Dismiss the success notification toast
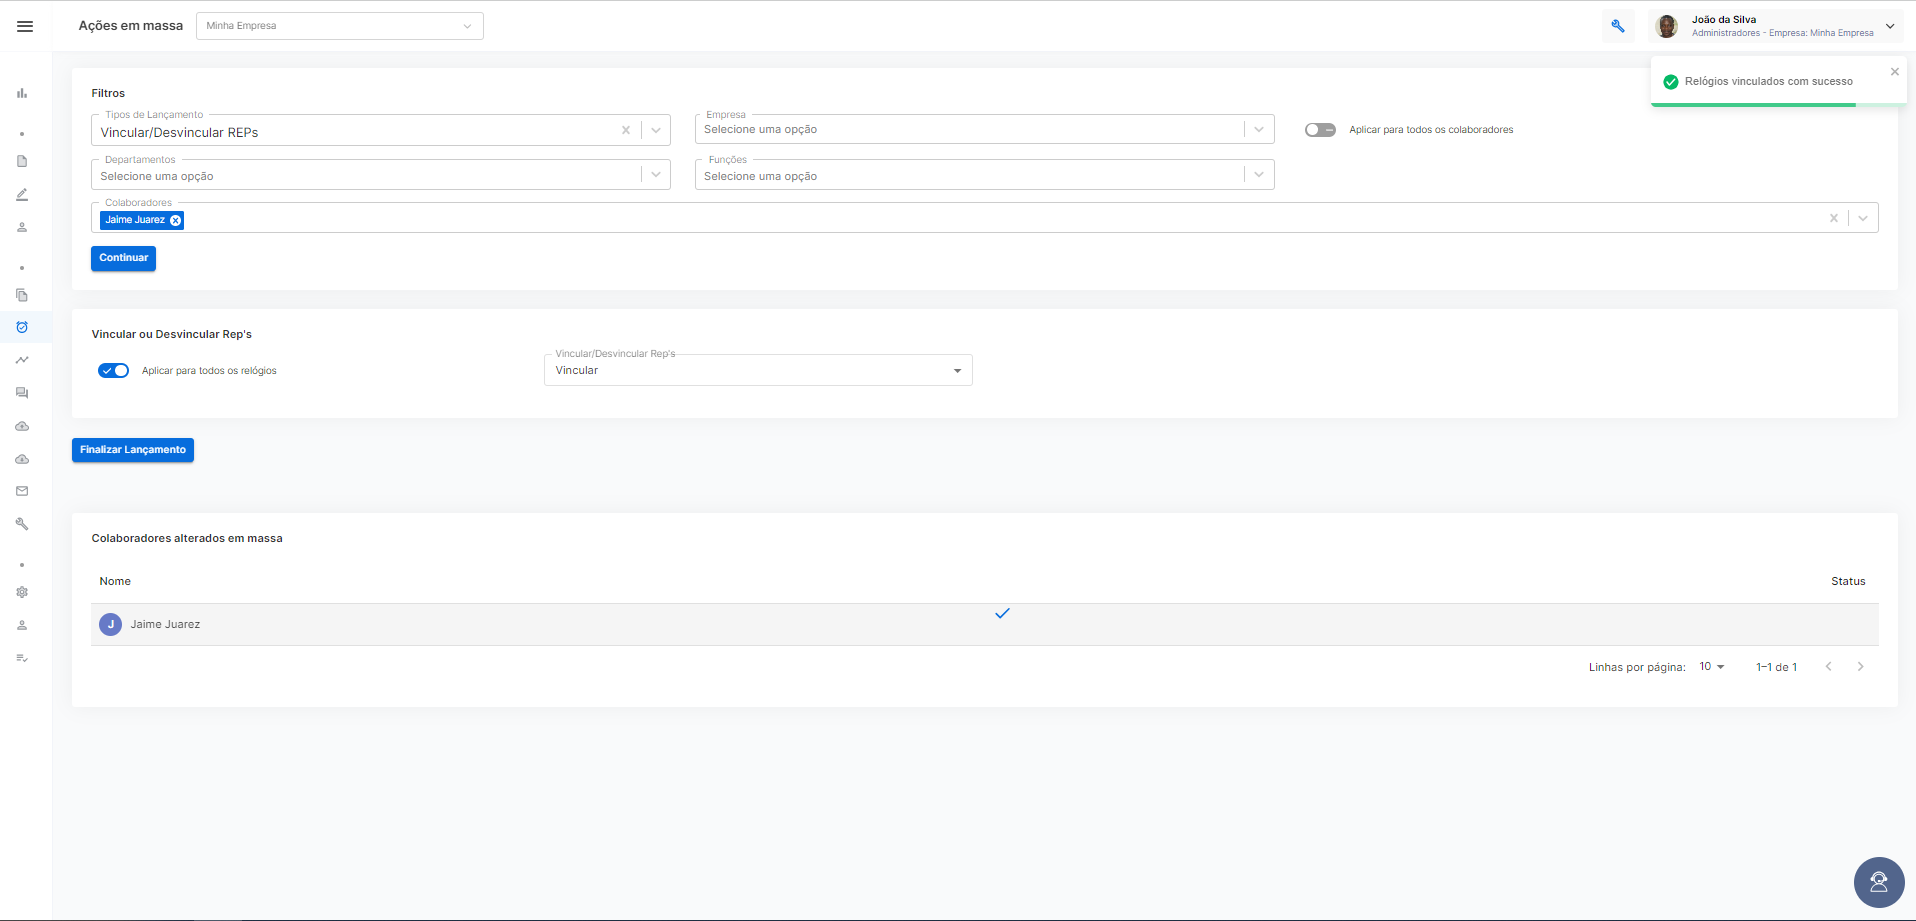The image size is (1916, 921). (1894, 72)
